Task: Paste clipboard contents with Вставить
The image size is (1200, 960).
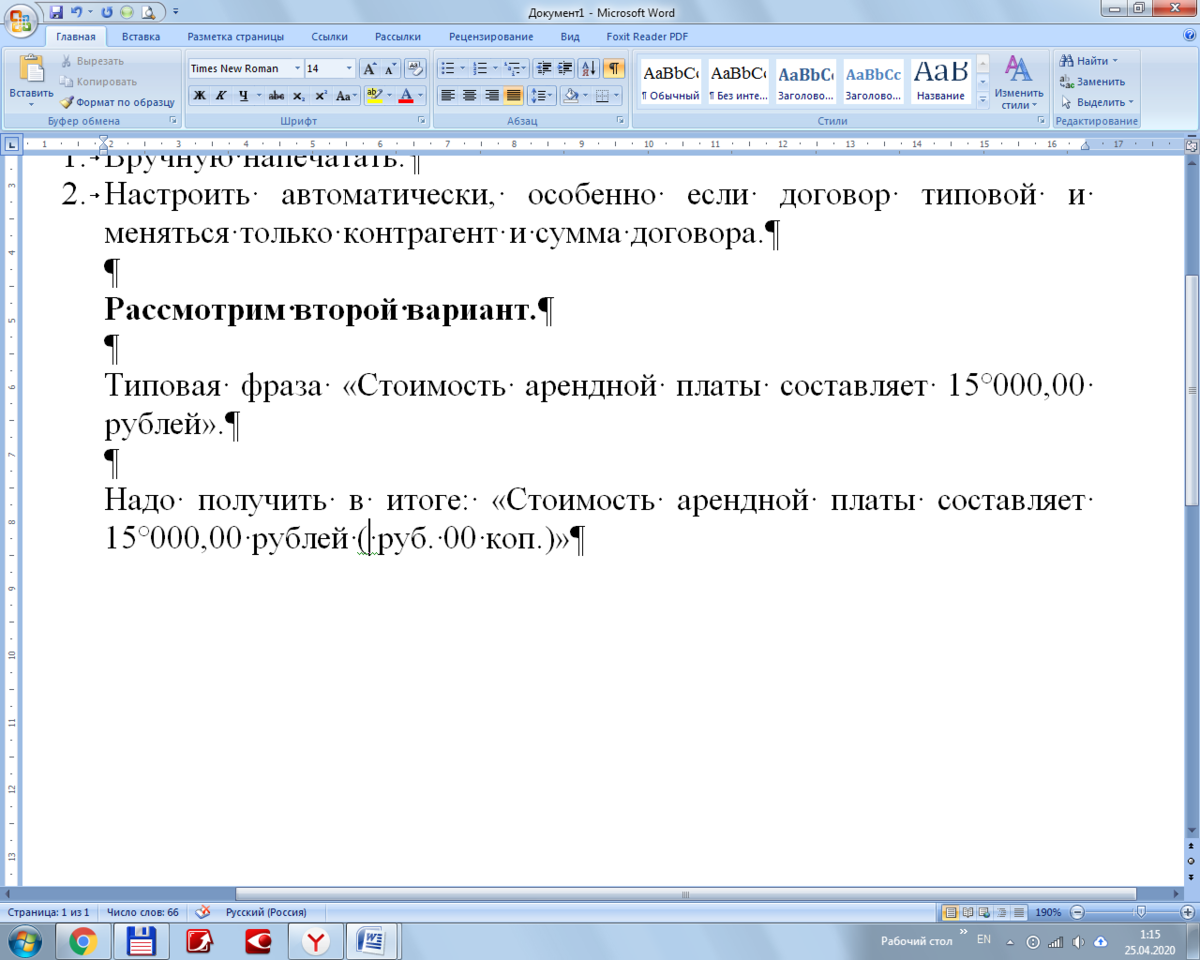Action: 31,80
